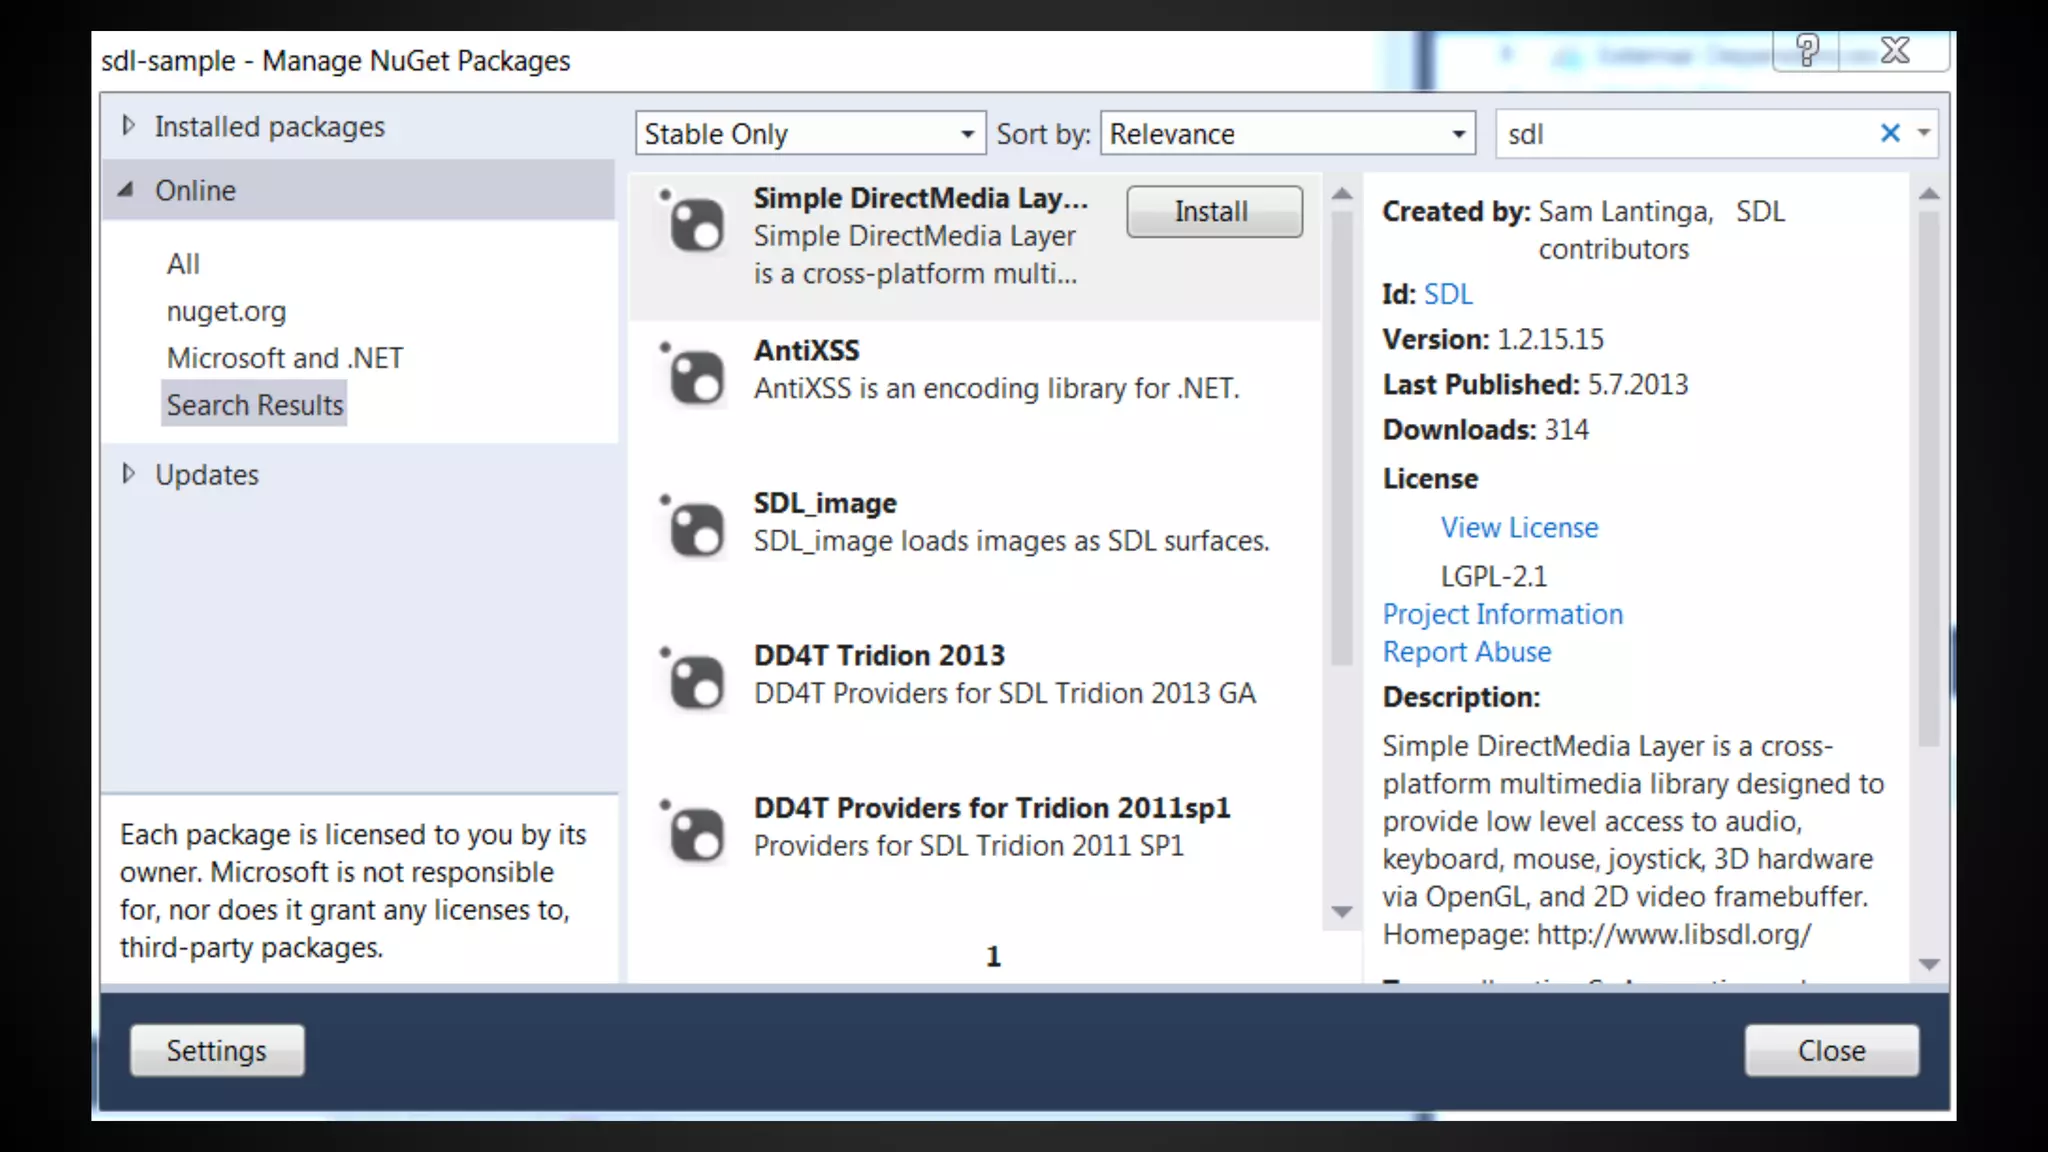
Task: Select nuget.org source in Online list
Action: (226, 311)
